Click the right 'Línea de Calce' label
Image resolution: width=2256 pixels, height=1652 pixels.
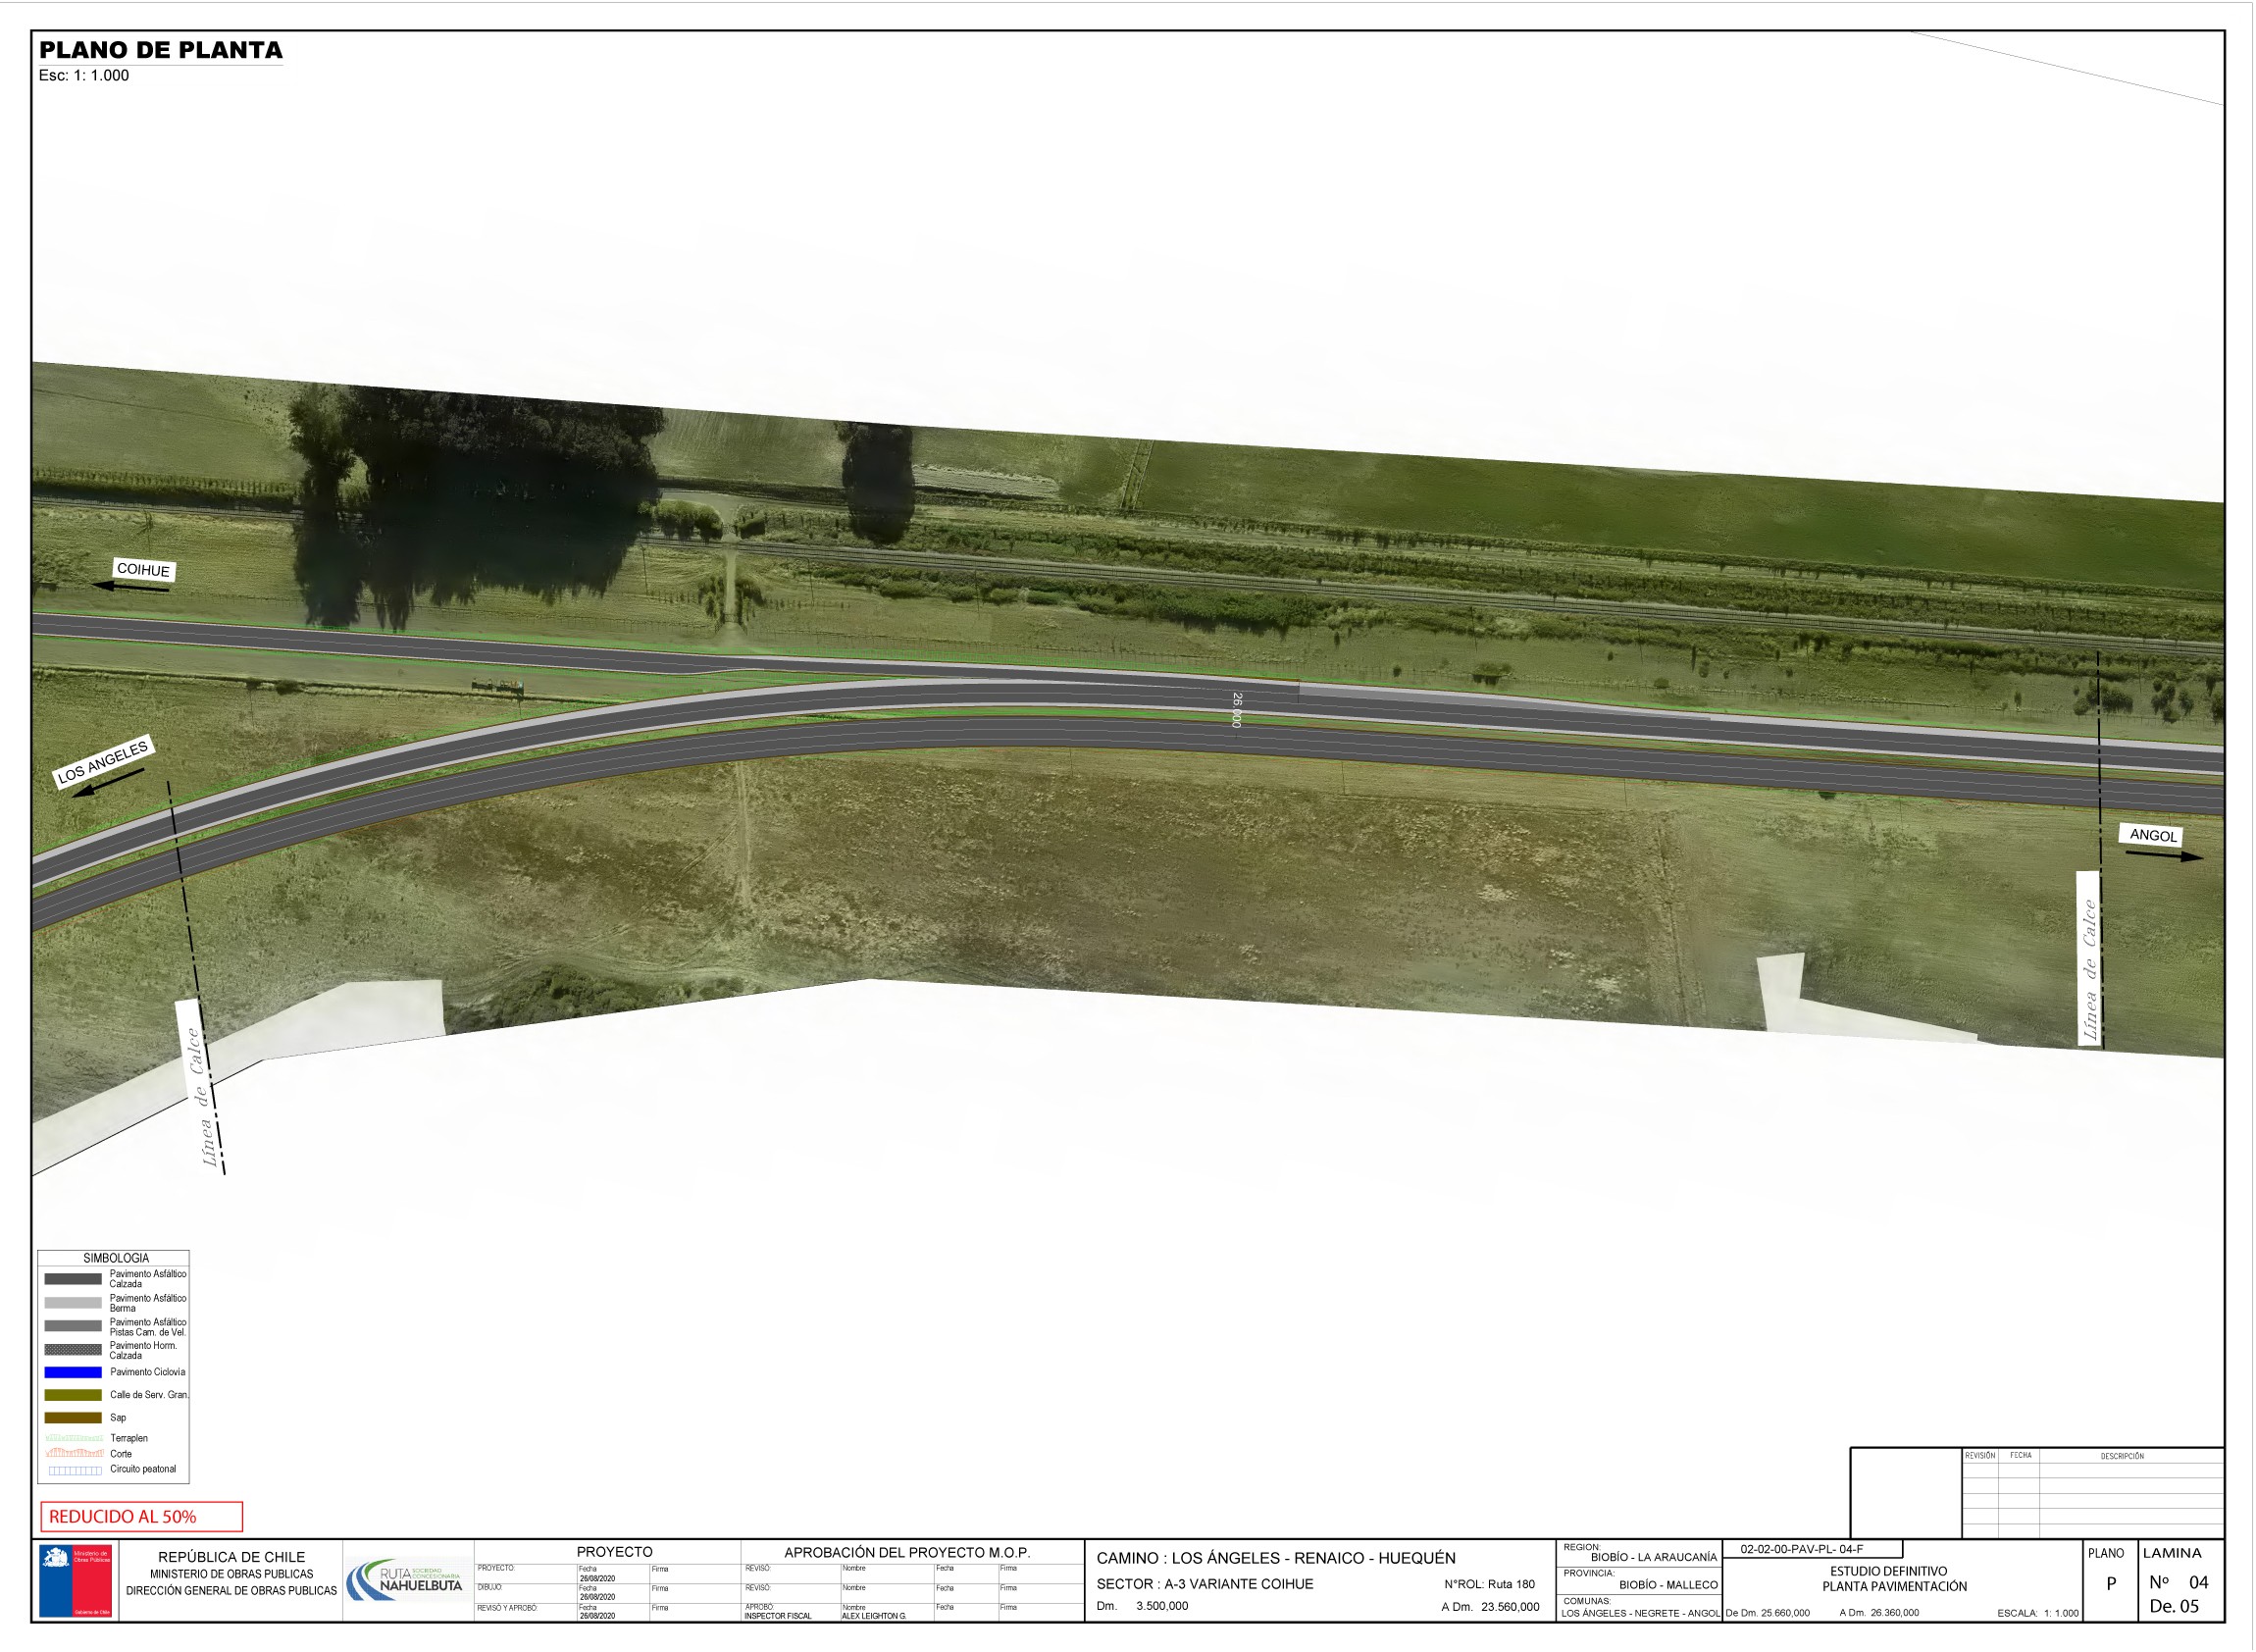tap(2089, 970)
